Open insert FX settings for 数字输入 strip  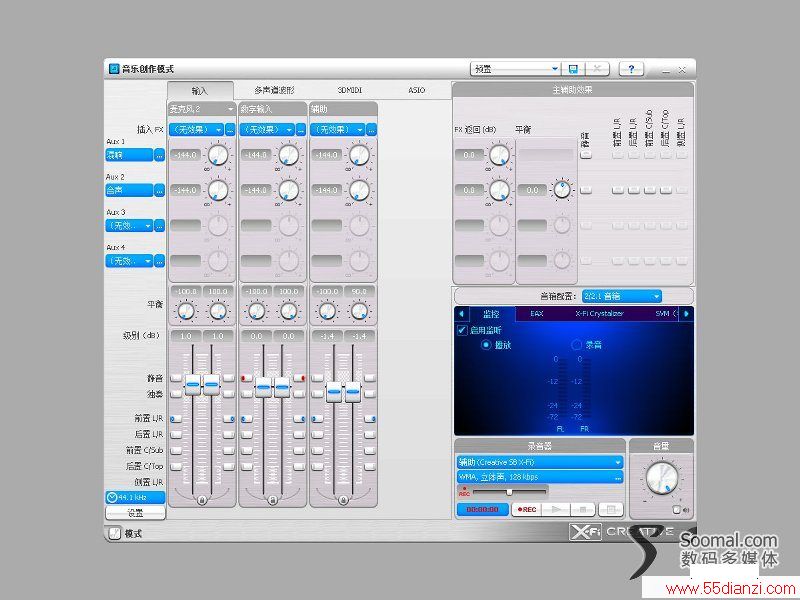[x=301, y=130]
